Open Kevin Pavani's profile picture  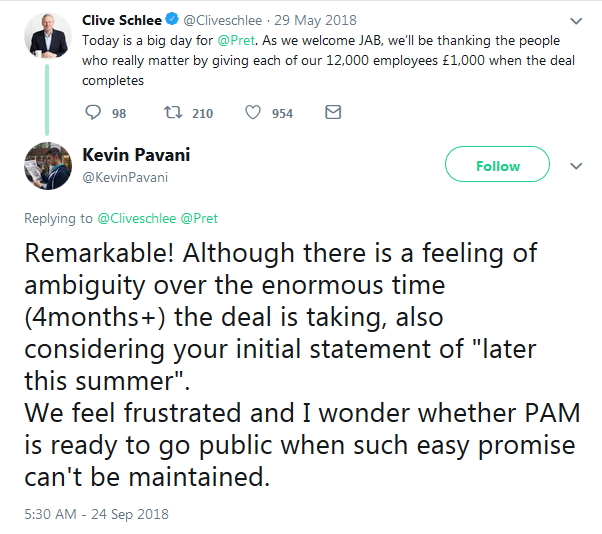pyautogui.click(x=47, y=165)
